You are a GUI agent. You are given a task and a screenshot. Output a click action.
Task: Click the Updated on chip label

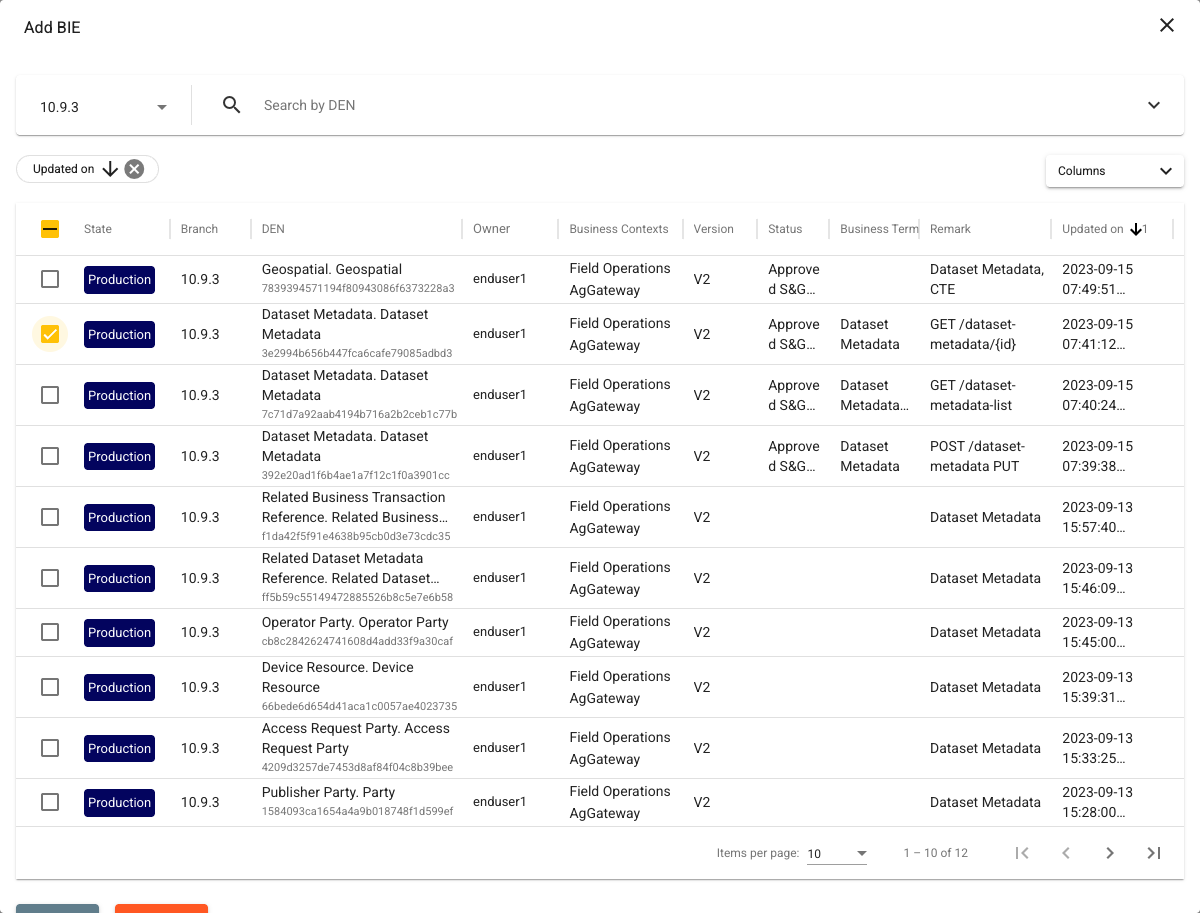(x=63, y=169)
